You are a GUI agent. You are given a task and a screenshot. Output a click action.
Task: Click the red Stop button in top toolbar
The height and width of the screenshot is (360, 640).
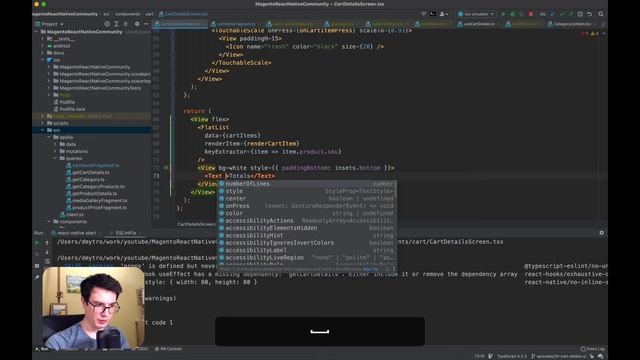coord(531,14)
